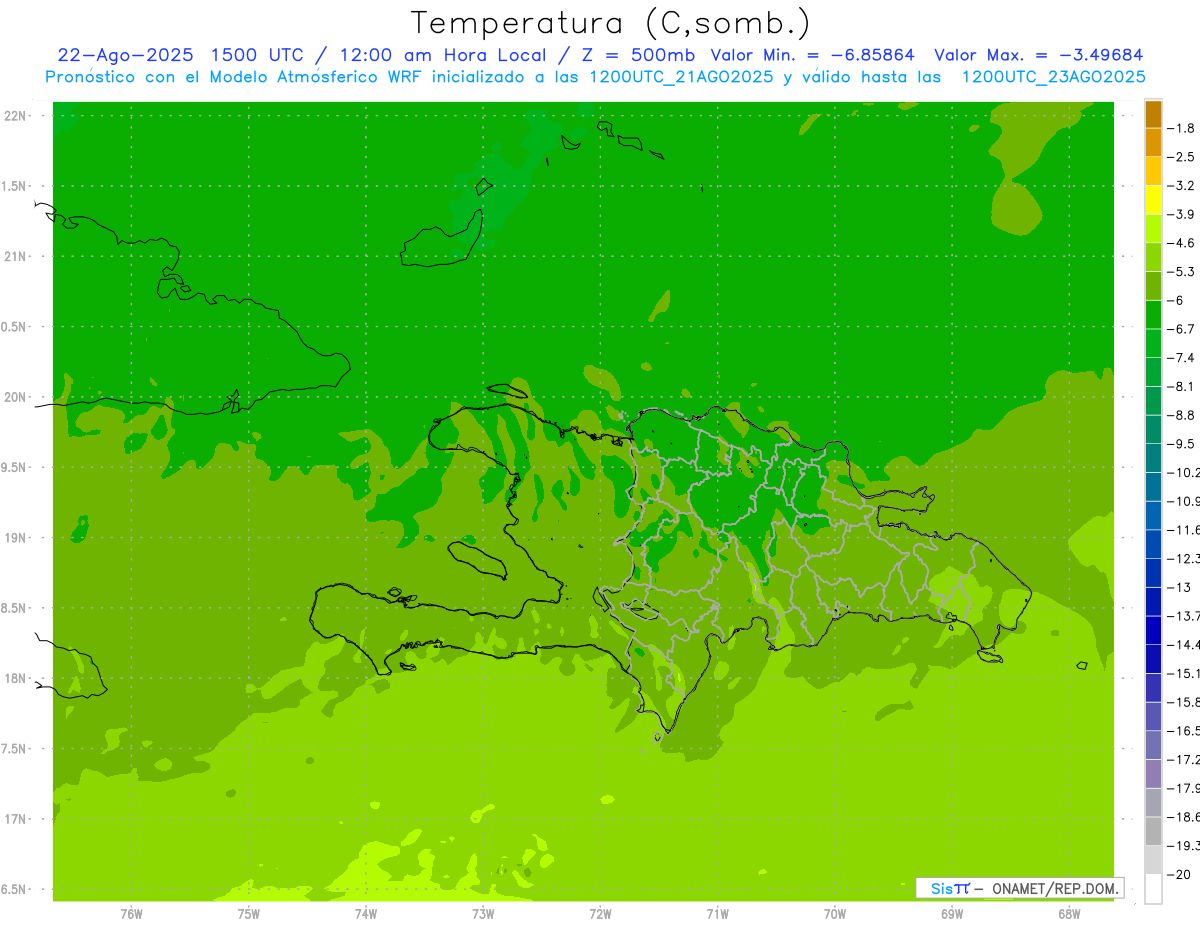
Task: Click the title "Temperatura (C,somb.)"
Action: (611, 22)
